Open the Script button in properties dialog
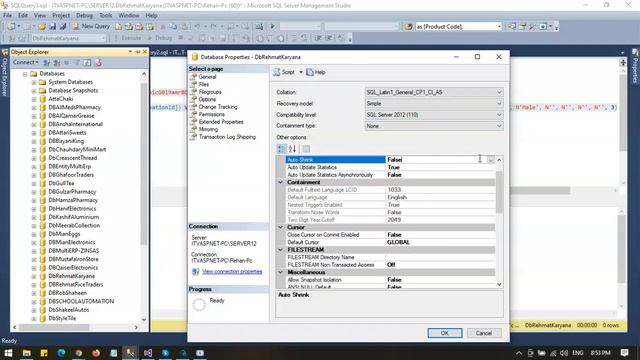Screen dimensions: 640x360 coord(284,72)
